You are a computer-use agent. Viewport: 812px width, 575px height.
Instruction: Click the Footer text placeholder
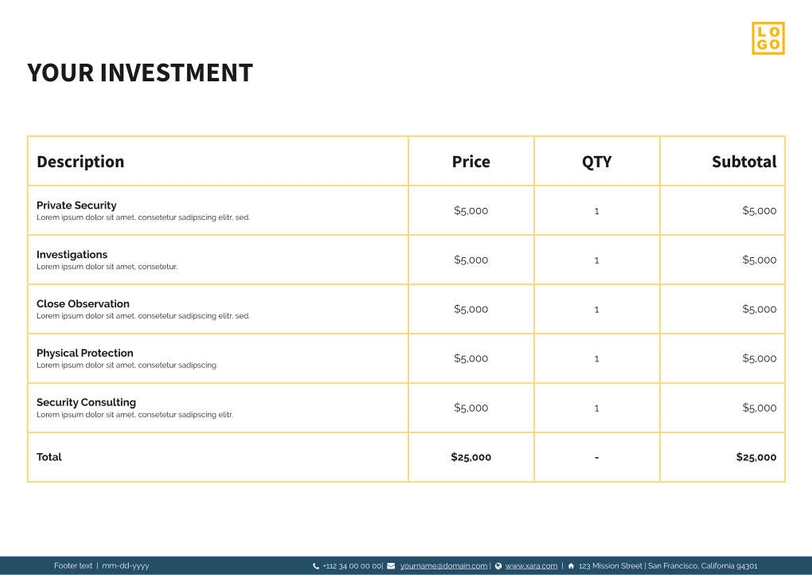coord(73,566)
